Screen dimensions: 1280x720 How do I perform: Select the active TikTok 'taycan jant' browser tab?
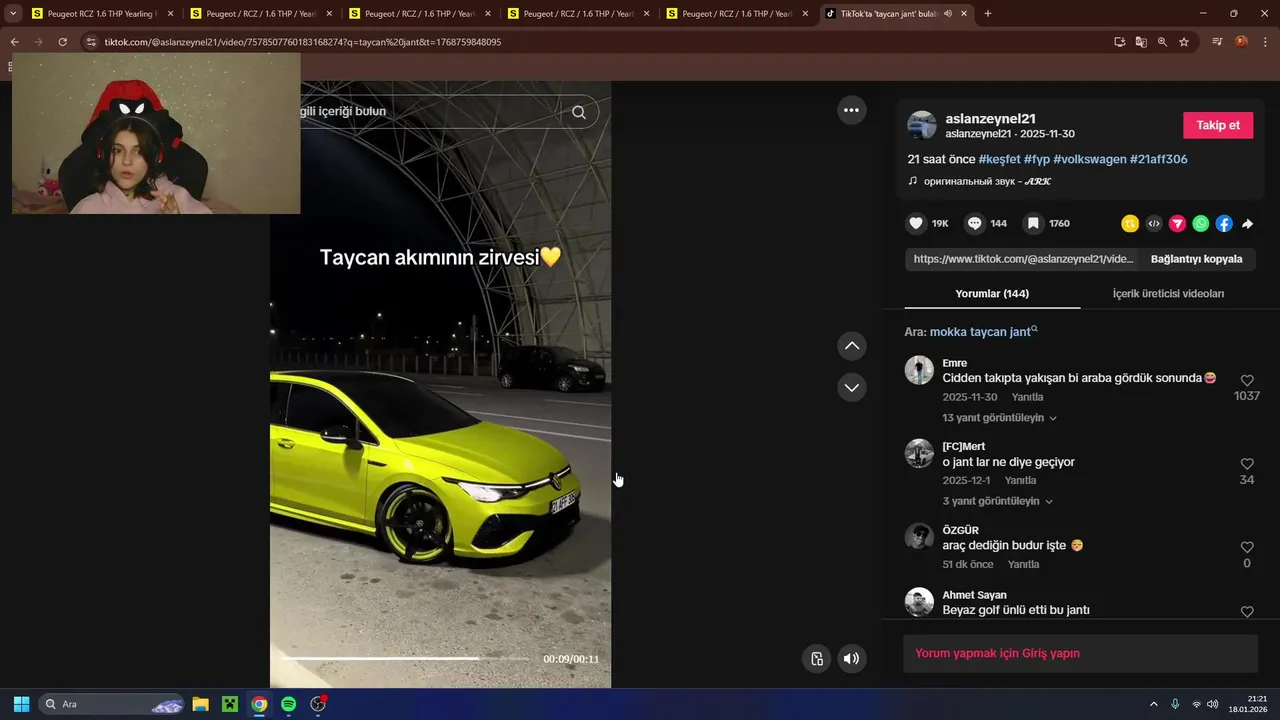pyautogui.click(x=896, y=14)
